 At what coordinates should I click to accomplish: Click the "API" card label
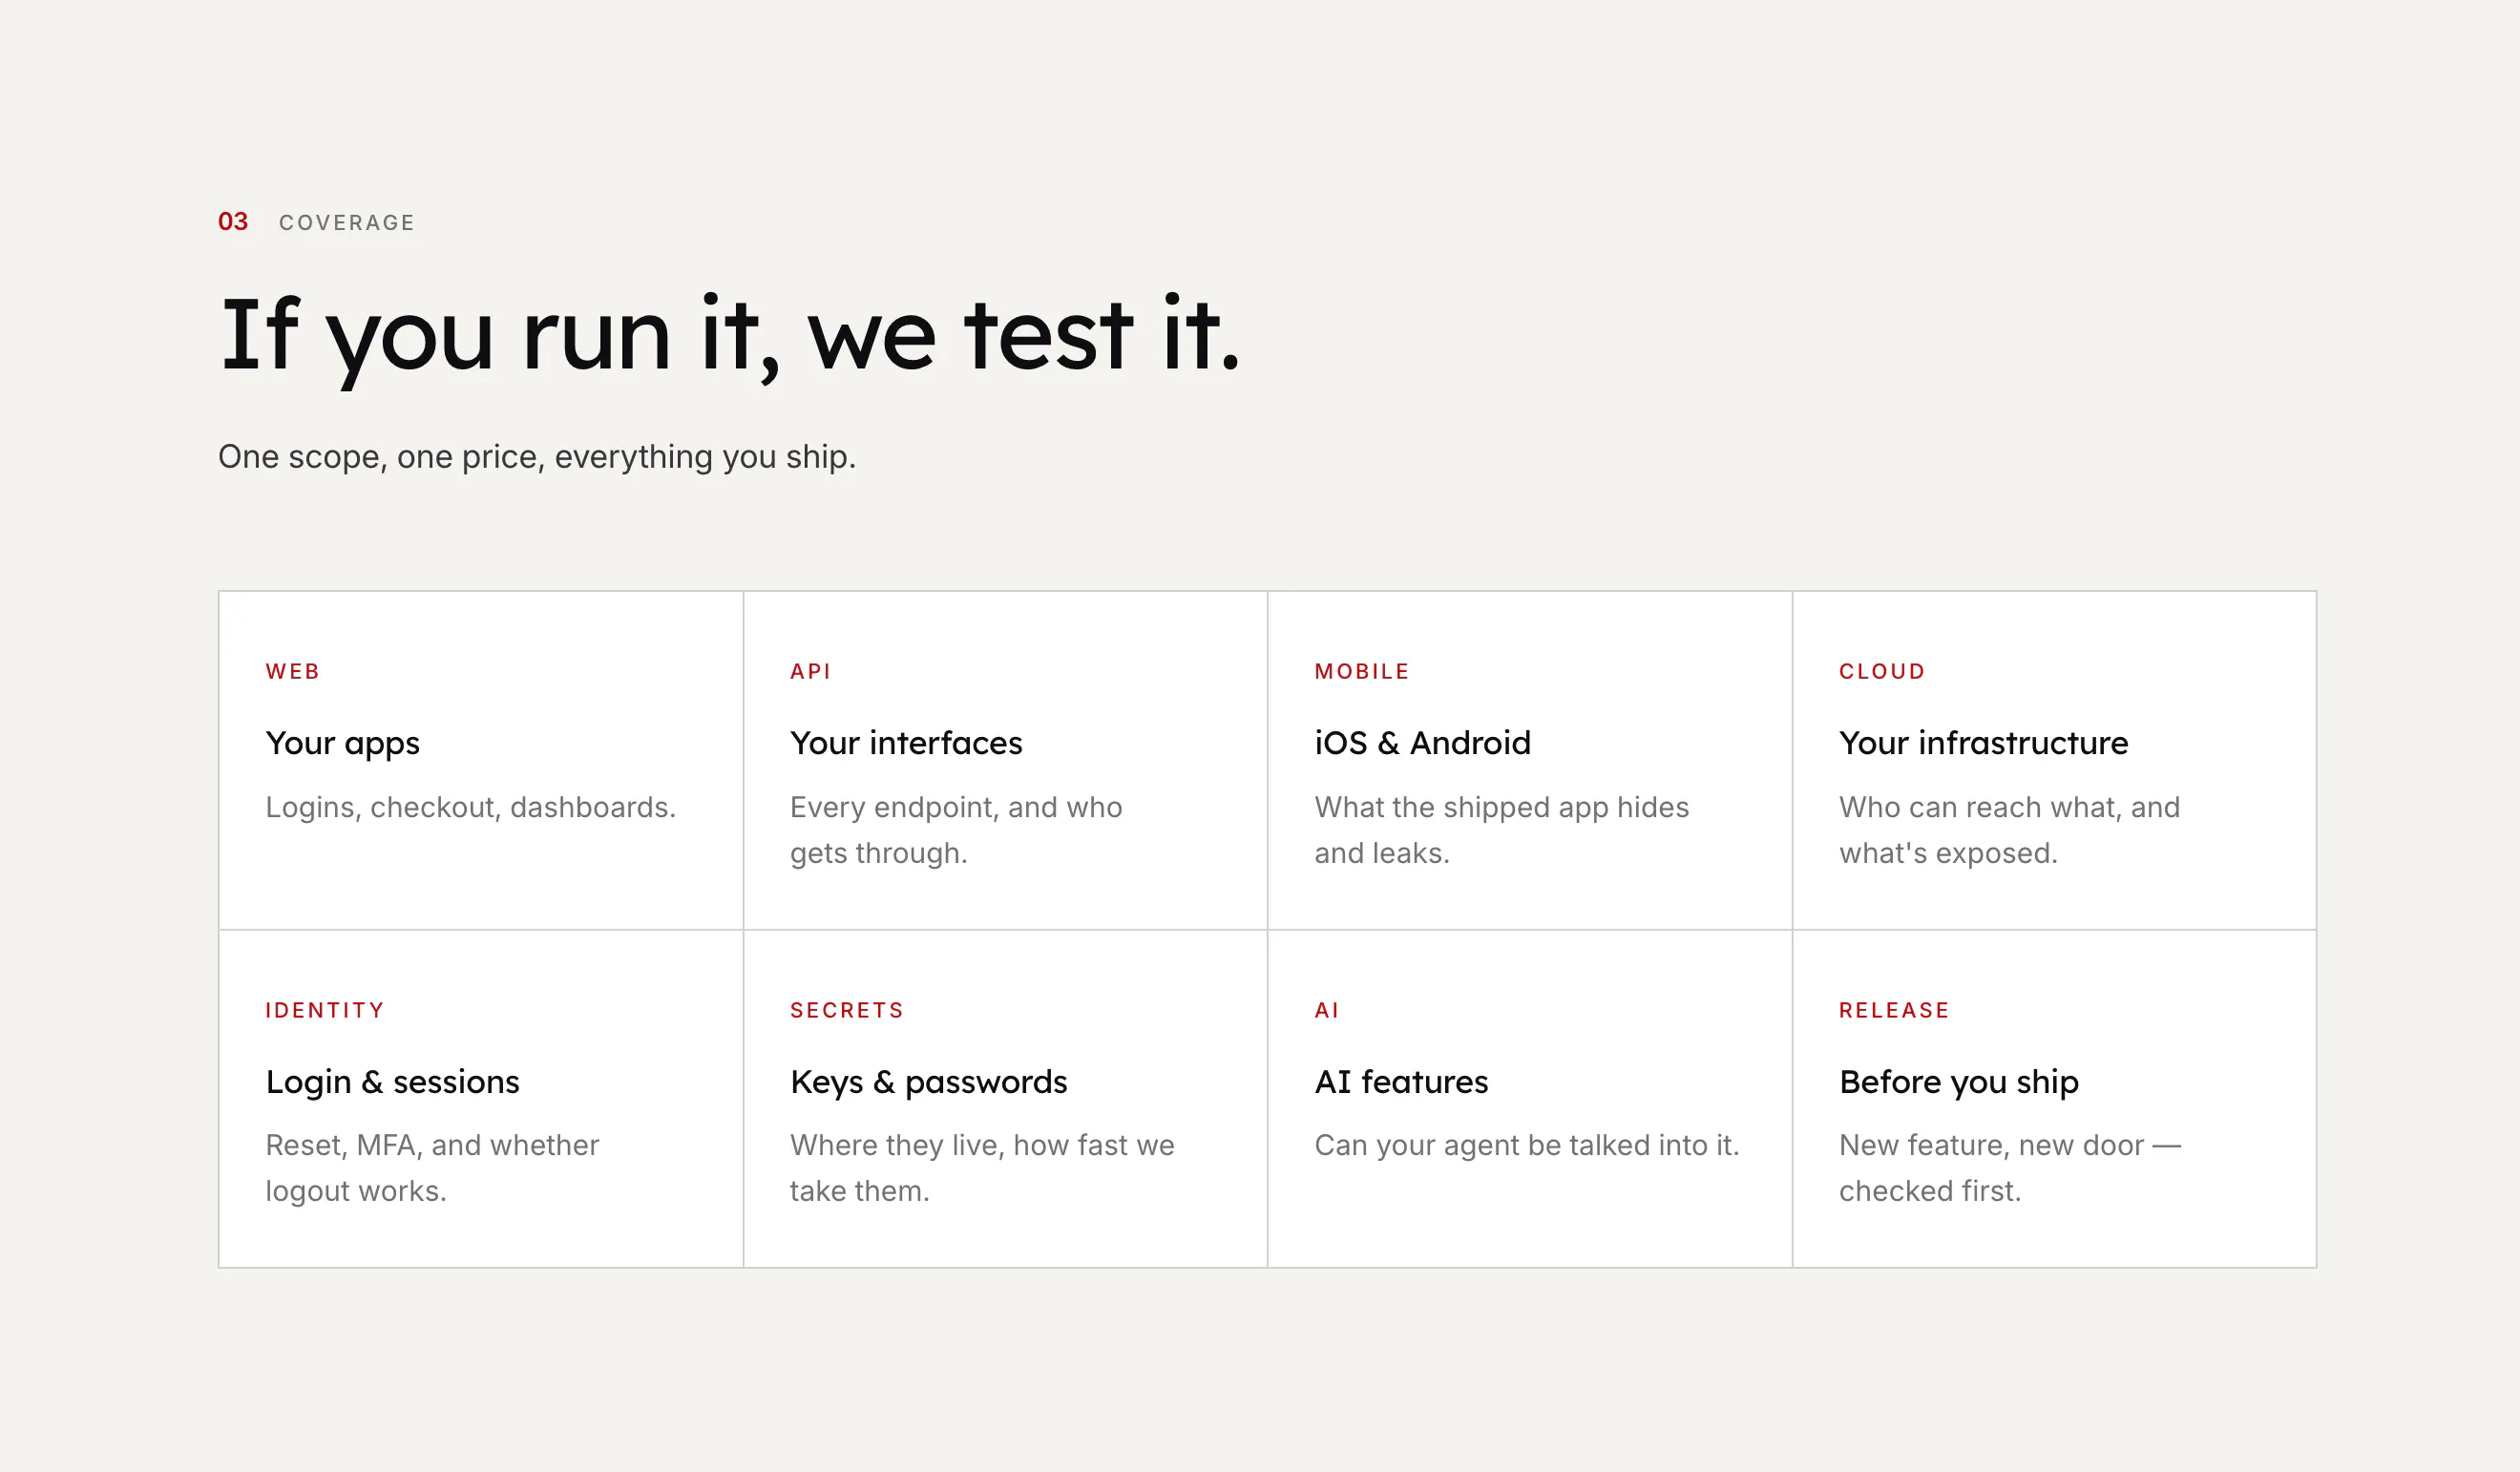[810, 671]
